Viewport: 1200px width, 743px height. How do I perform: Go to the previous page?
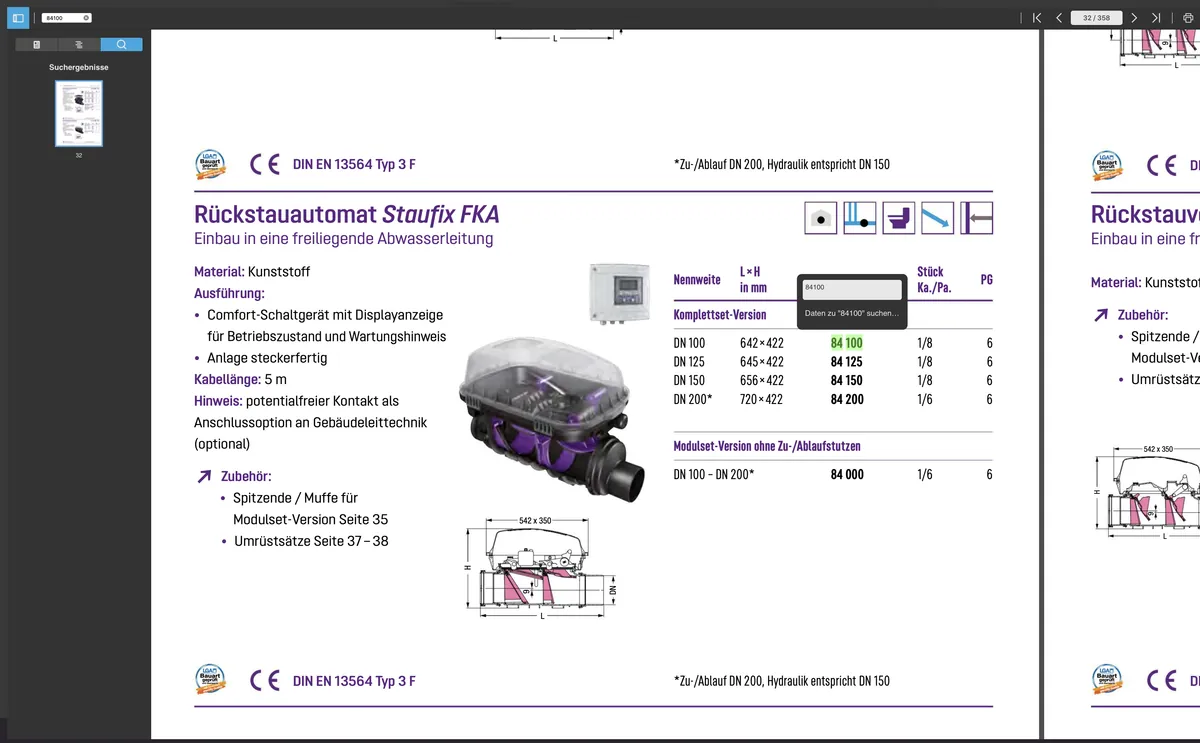(x=1059, y=18)
